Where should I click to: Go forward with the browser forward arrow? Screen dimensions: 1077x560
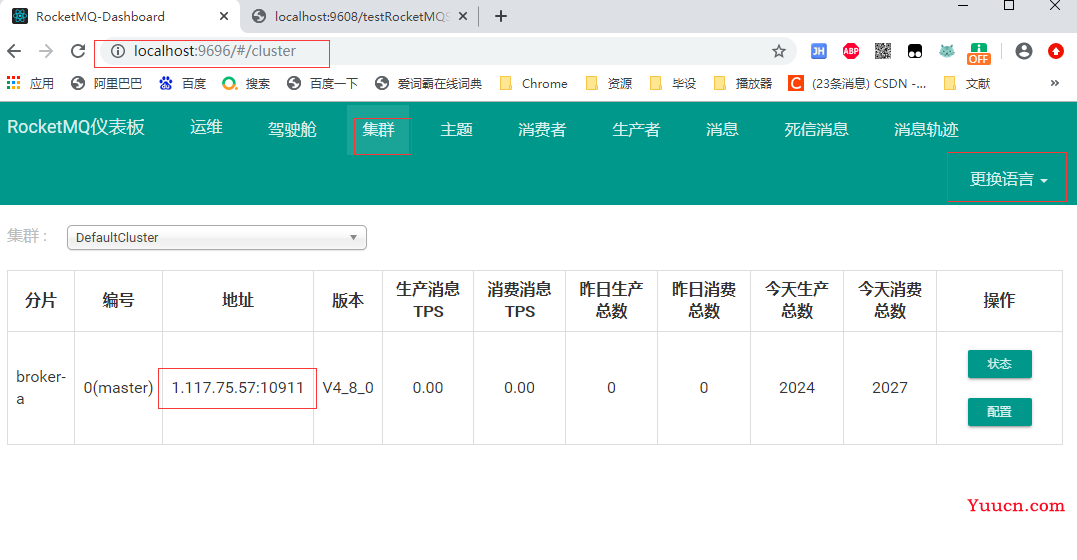(x=46, y=51)
